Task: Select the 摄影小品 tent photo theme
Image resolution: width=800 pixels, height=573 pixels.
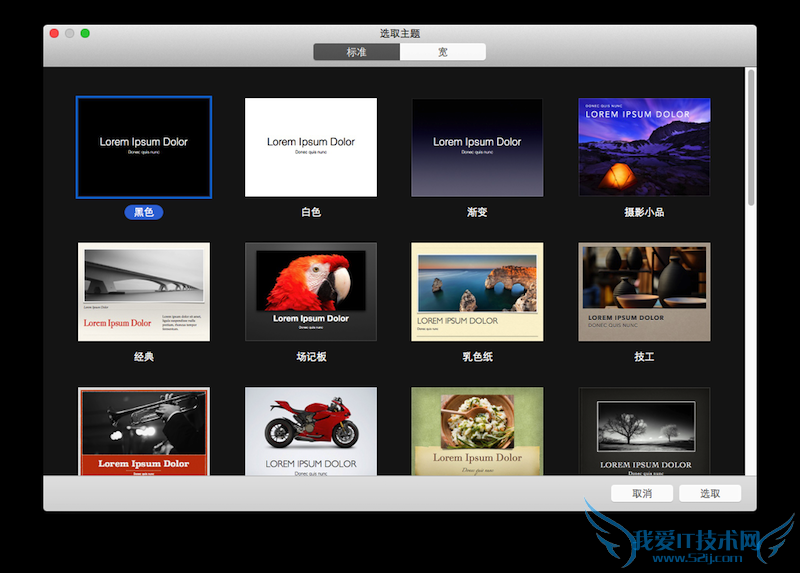Action: pos(644,147)
